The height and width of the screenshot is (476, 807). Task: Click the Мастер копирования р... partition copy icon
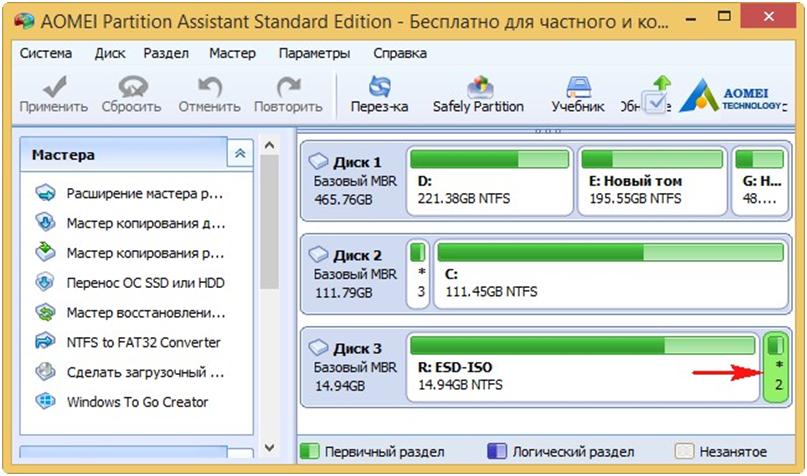point(45,253)
